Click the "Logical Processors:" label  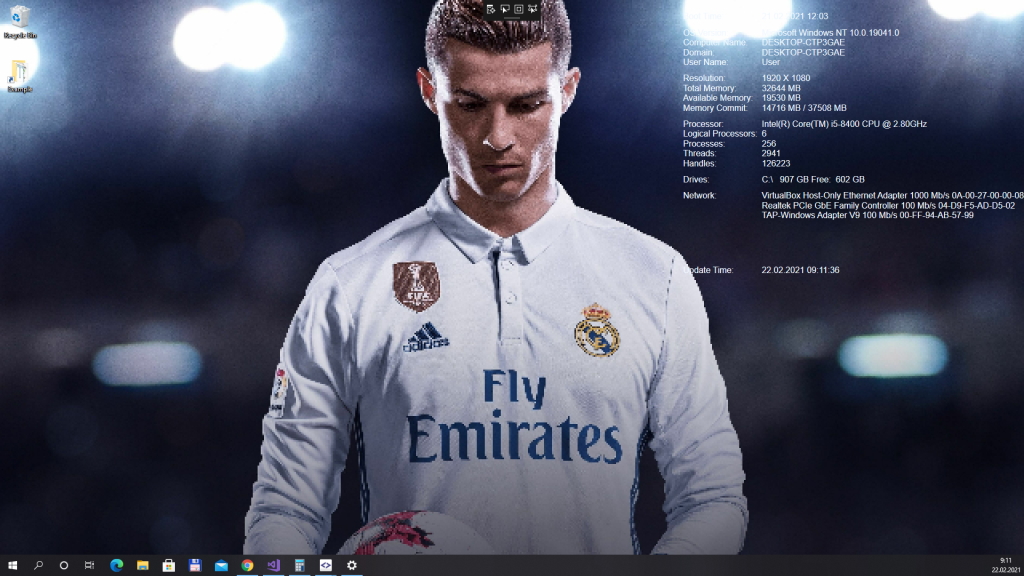(720, 134)
